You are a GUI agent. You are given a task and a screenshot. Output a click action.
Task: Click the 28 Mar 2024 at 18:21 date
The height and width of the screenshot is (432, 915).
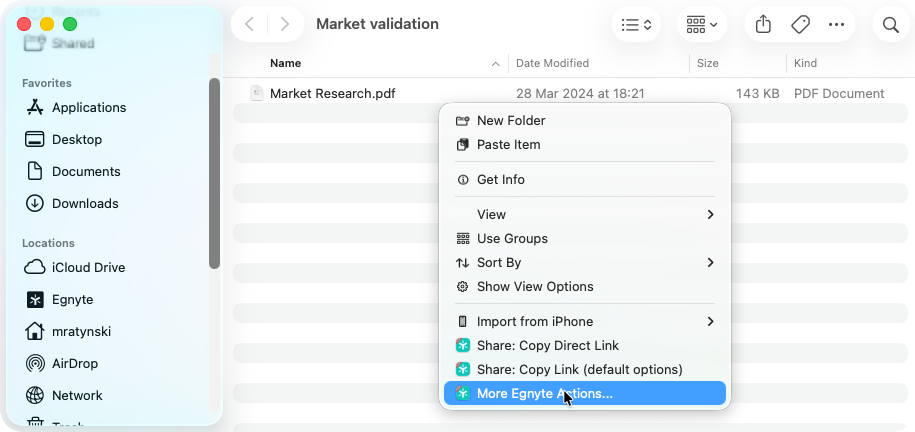[x=580, y=93]
